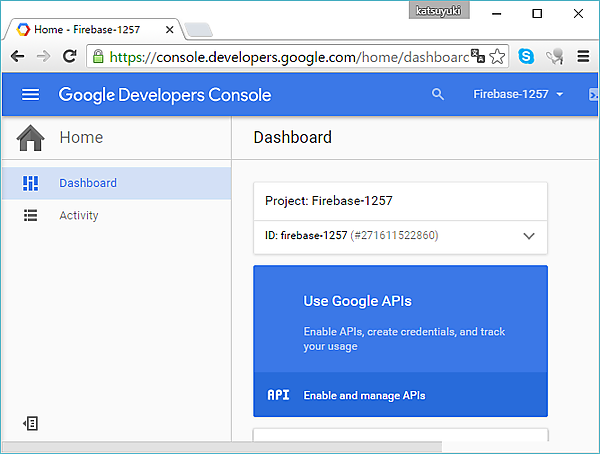Click Enable and manage APIs link
This screenshot has height=454, width=600.
click(364, 395)
